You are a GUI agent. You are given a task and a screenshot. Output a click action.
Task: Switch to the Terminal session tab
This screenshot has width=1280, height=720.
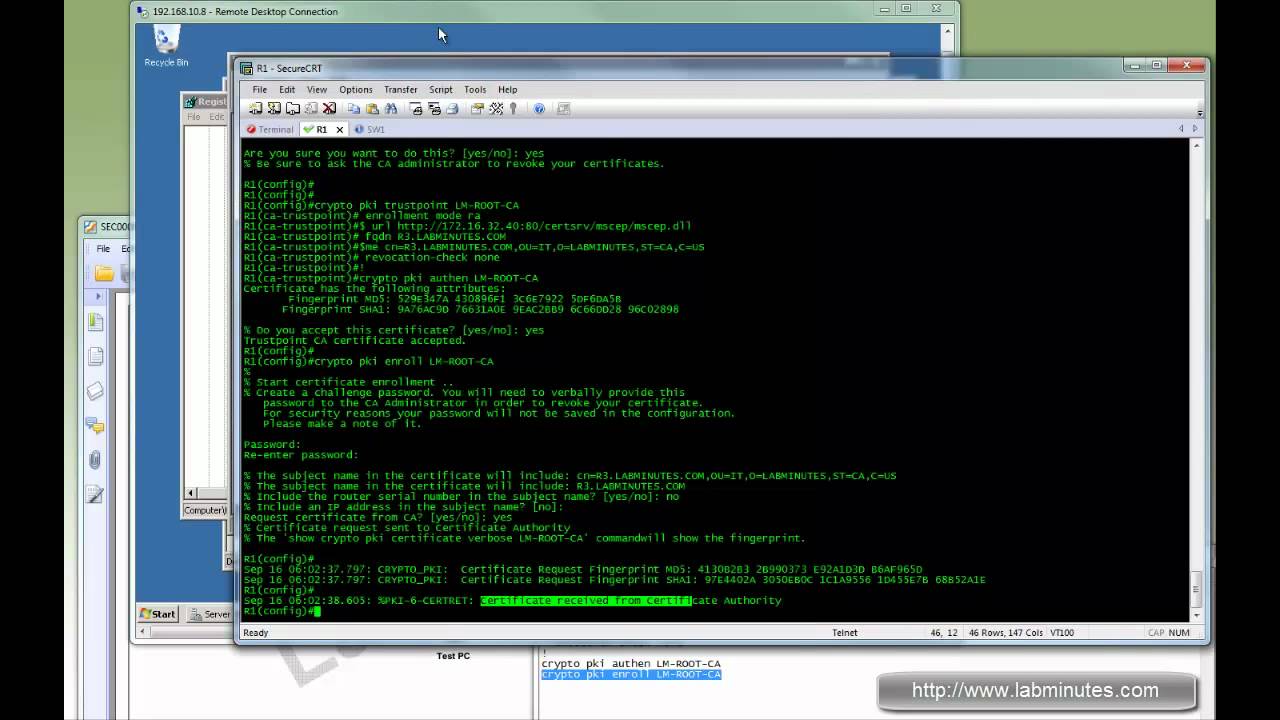point(270,129)
